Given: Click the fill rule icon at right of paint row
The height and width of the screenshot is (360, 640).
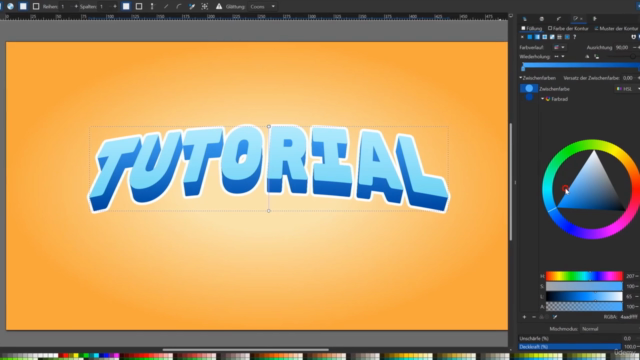Looking at the screenshot, I should pos(633,37).
